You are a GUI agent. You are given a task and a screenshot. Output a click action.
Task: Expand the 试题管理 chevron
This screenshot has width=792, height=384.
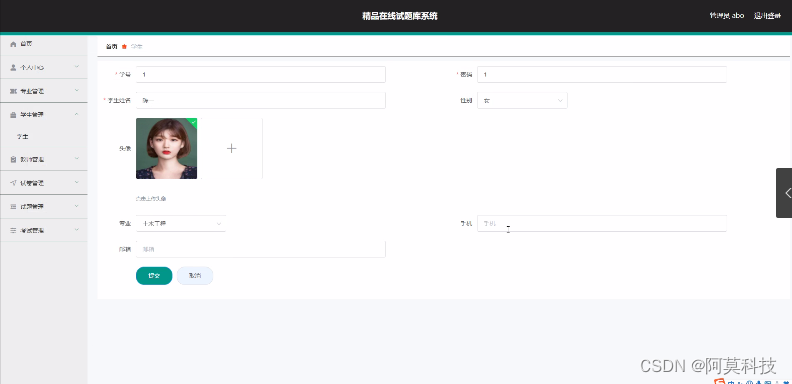77,206
